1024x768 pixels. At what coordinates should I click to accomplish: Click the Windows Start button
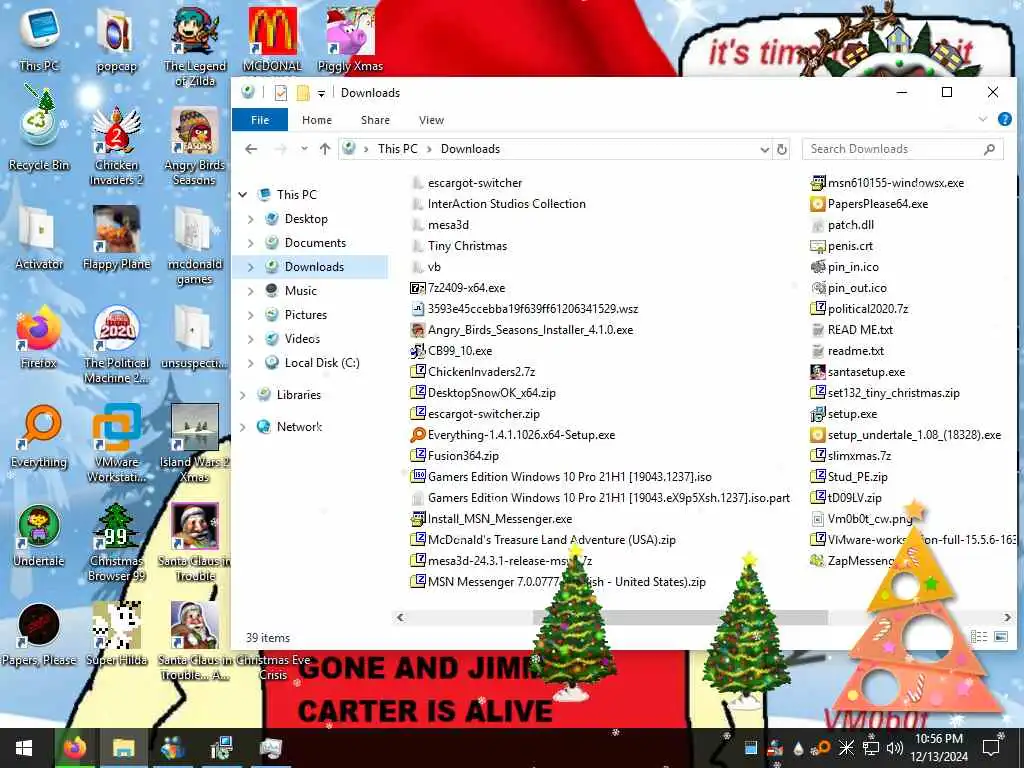pos(24,748)
